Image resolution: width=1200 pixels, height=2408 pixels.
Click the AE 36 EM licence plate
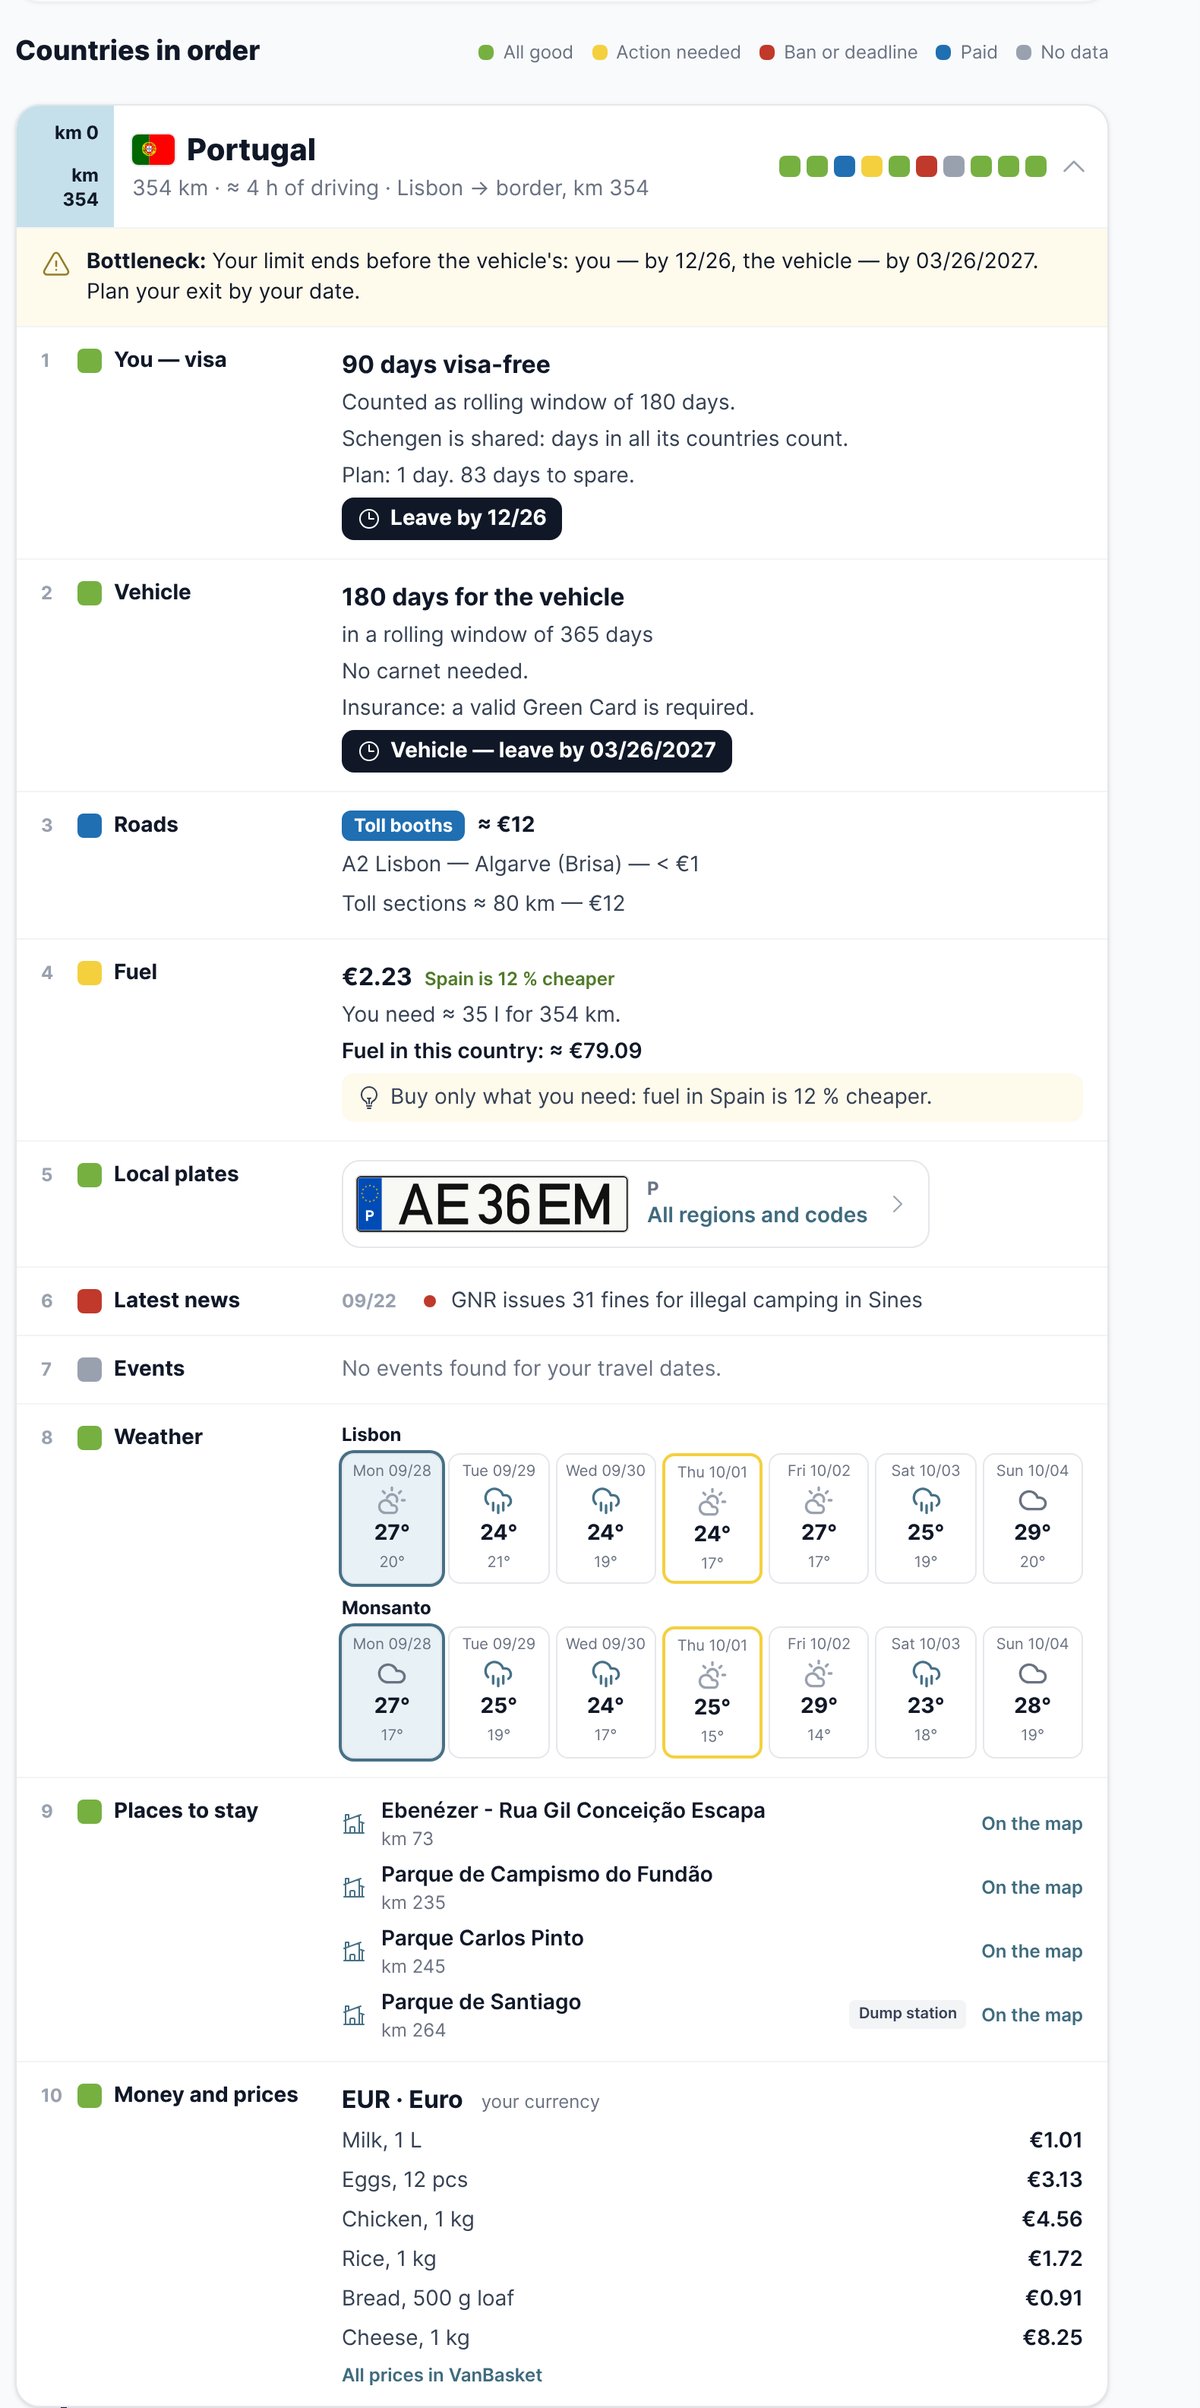coord(492,1204)
